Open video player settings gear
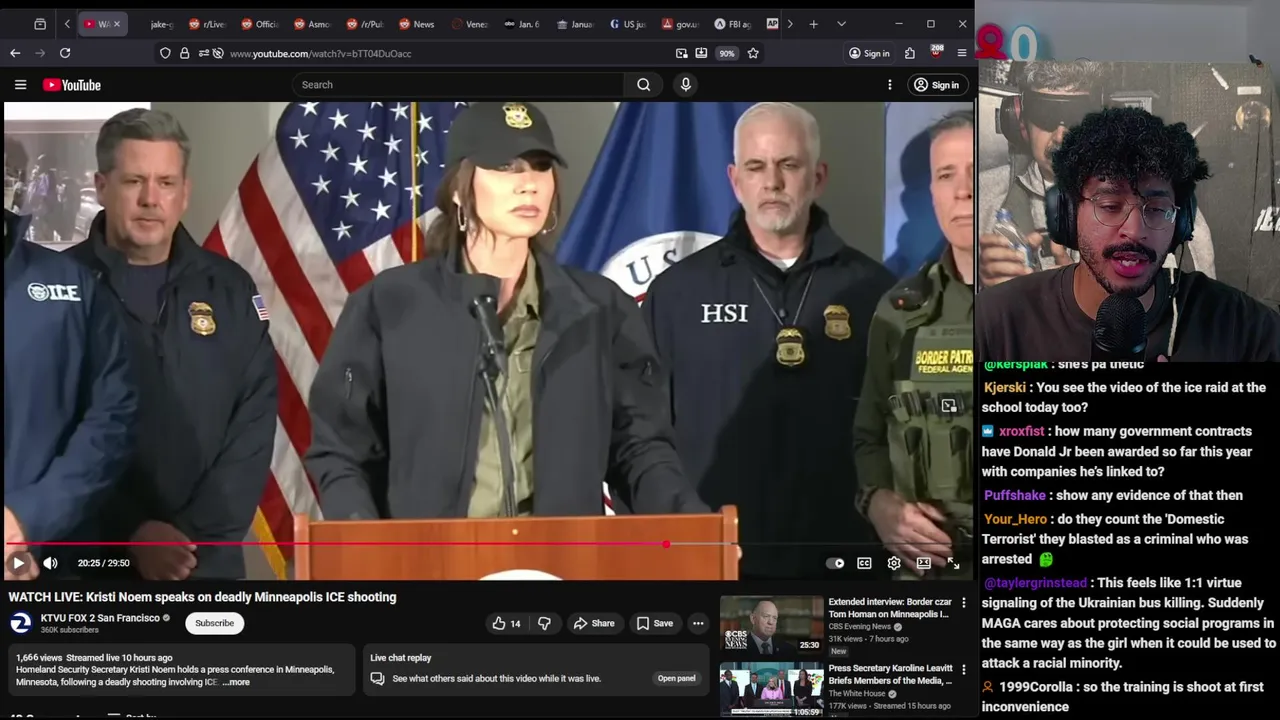Image resolution: width=1280 pixels, height=720 pixels. 894,563
